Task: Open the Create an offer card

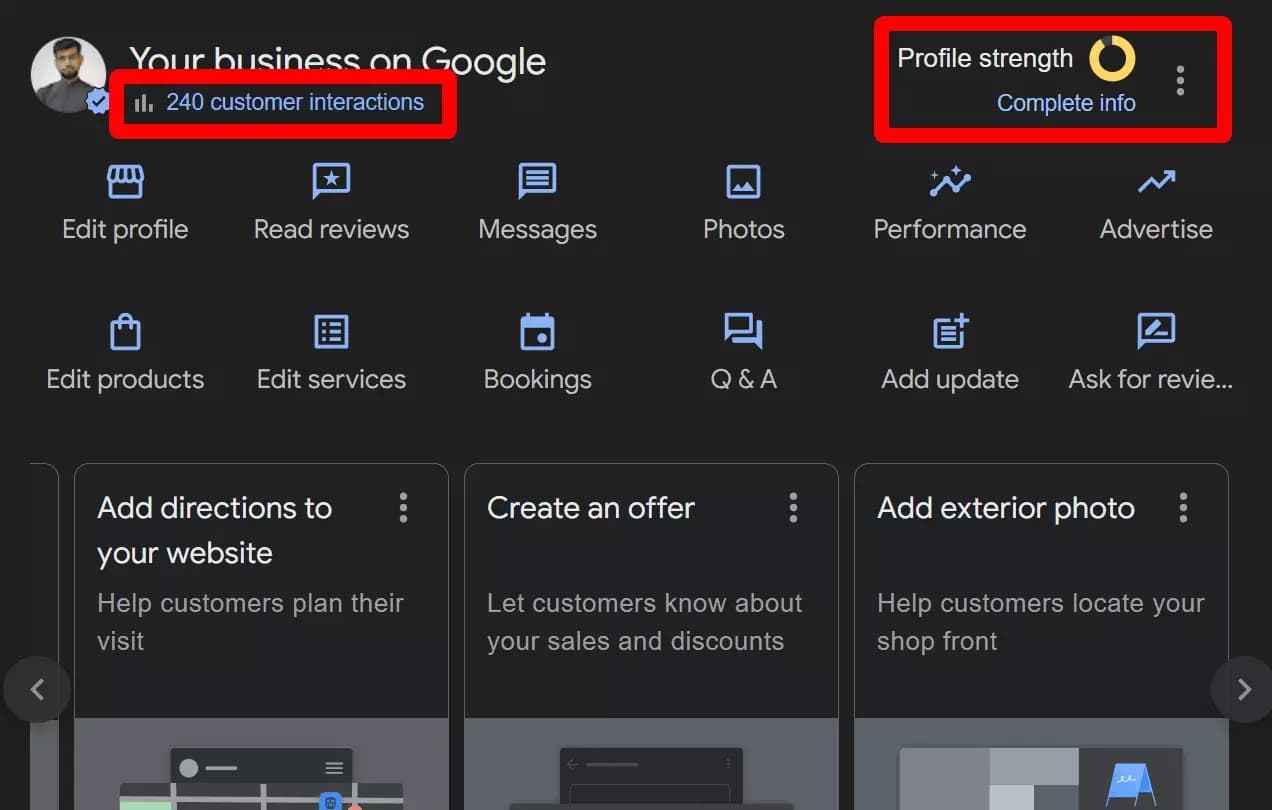Action: pyautogui.click(x=651, y=636)
